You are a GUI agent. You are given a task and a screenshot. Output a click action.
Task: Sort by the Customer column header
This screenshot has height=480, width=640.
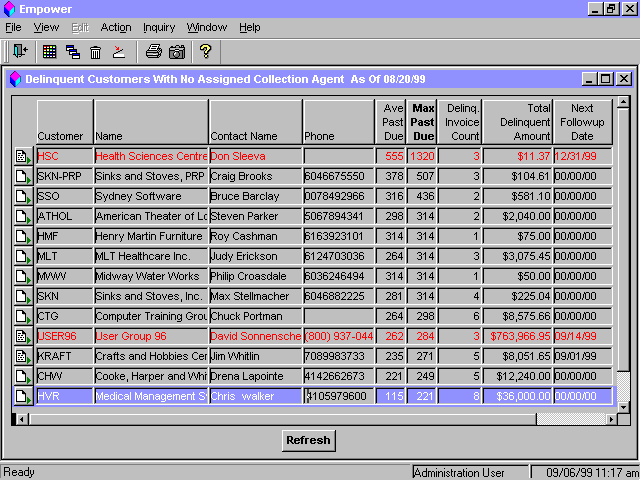tap(65, 122)
